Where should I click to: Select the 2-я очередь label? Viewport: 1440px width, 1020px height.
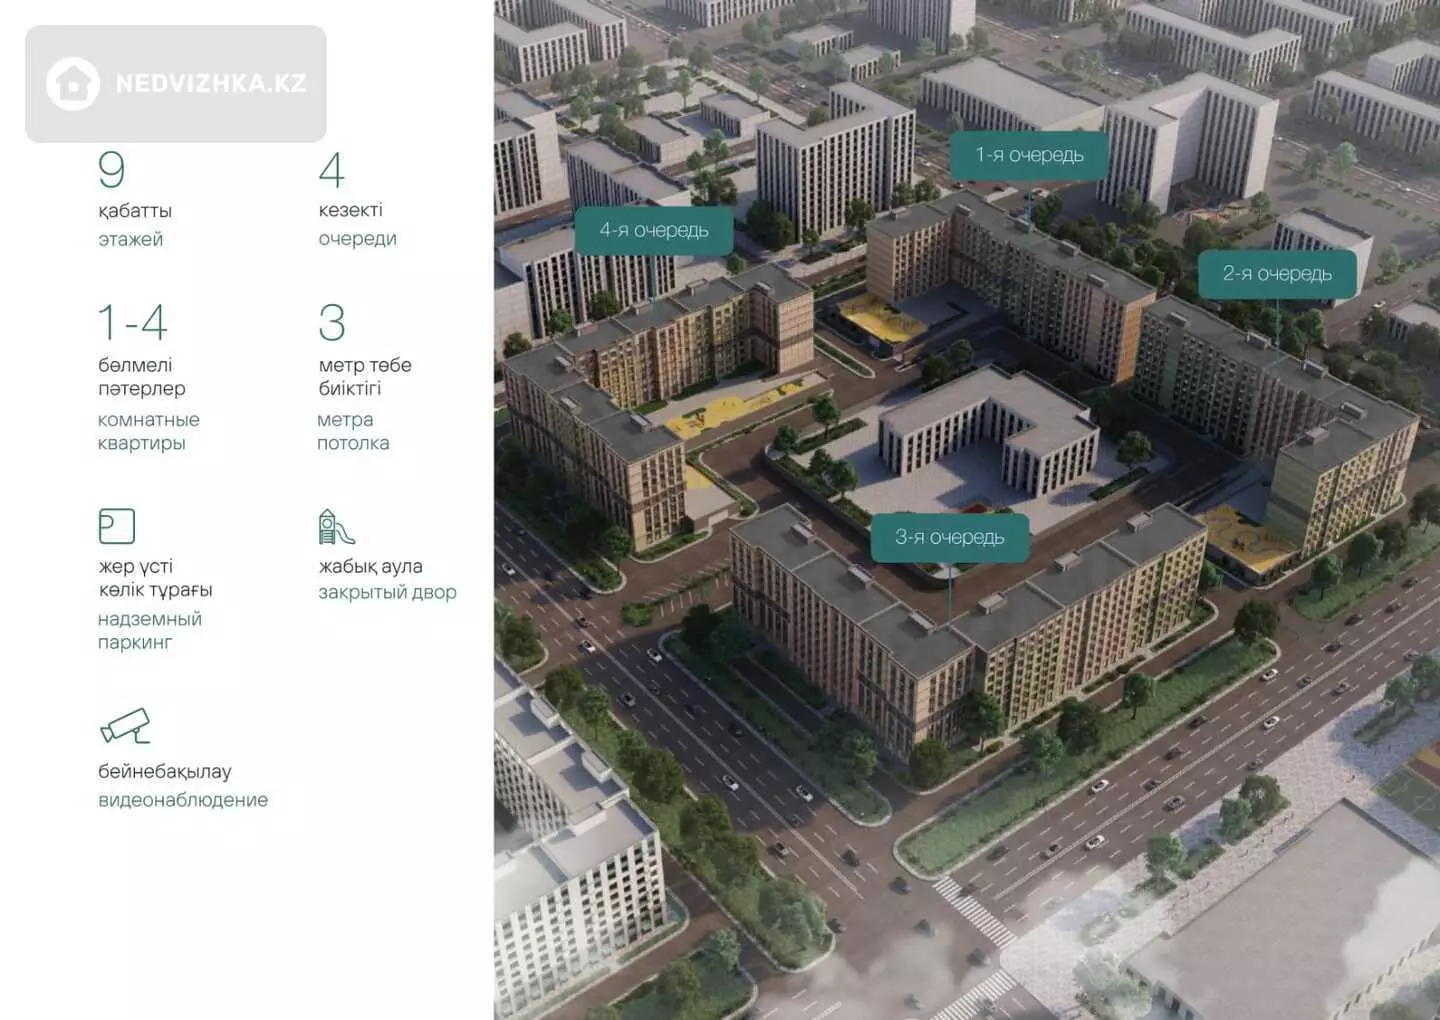point(1276,274)
